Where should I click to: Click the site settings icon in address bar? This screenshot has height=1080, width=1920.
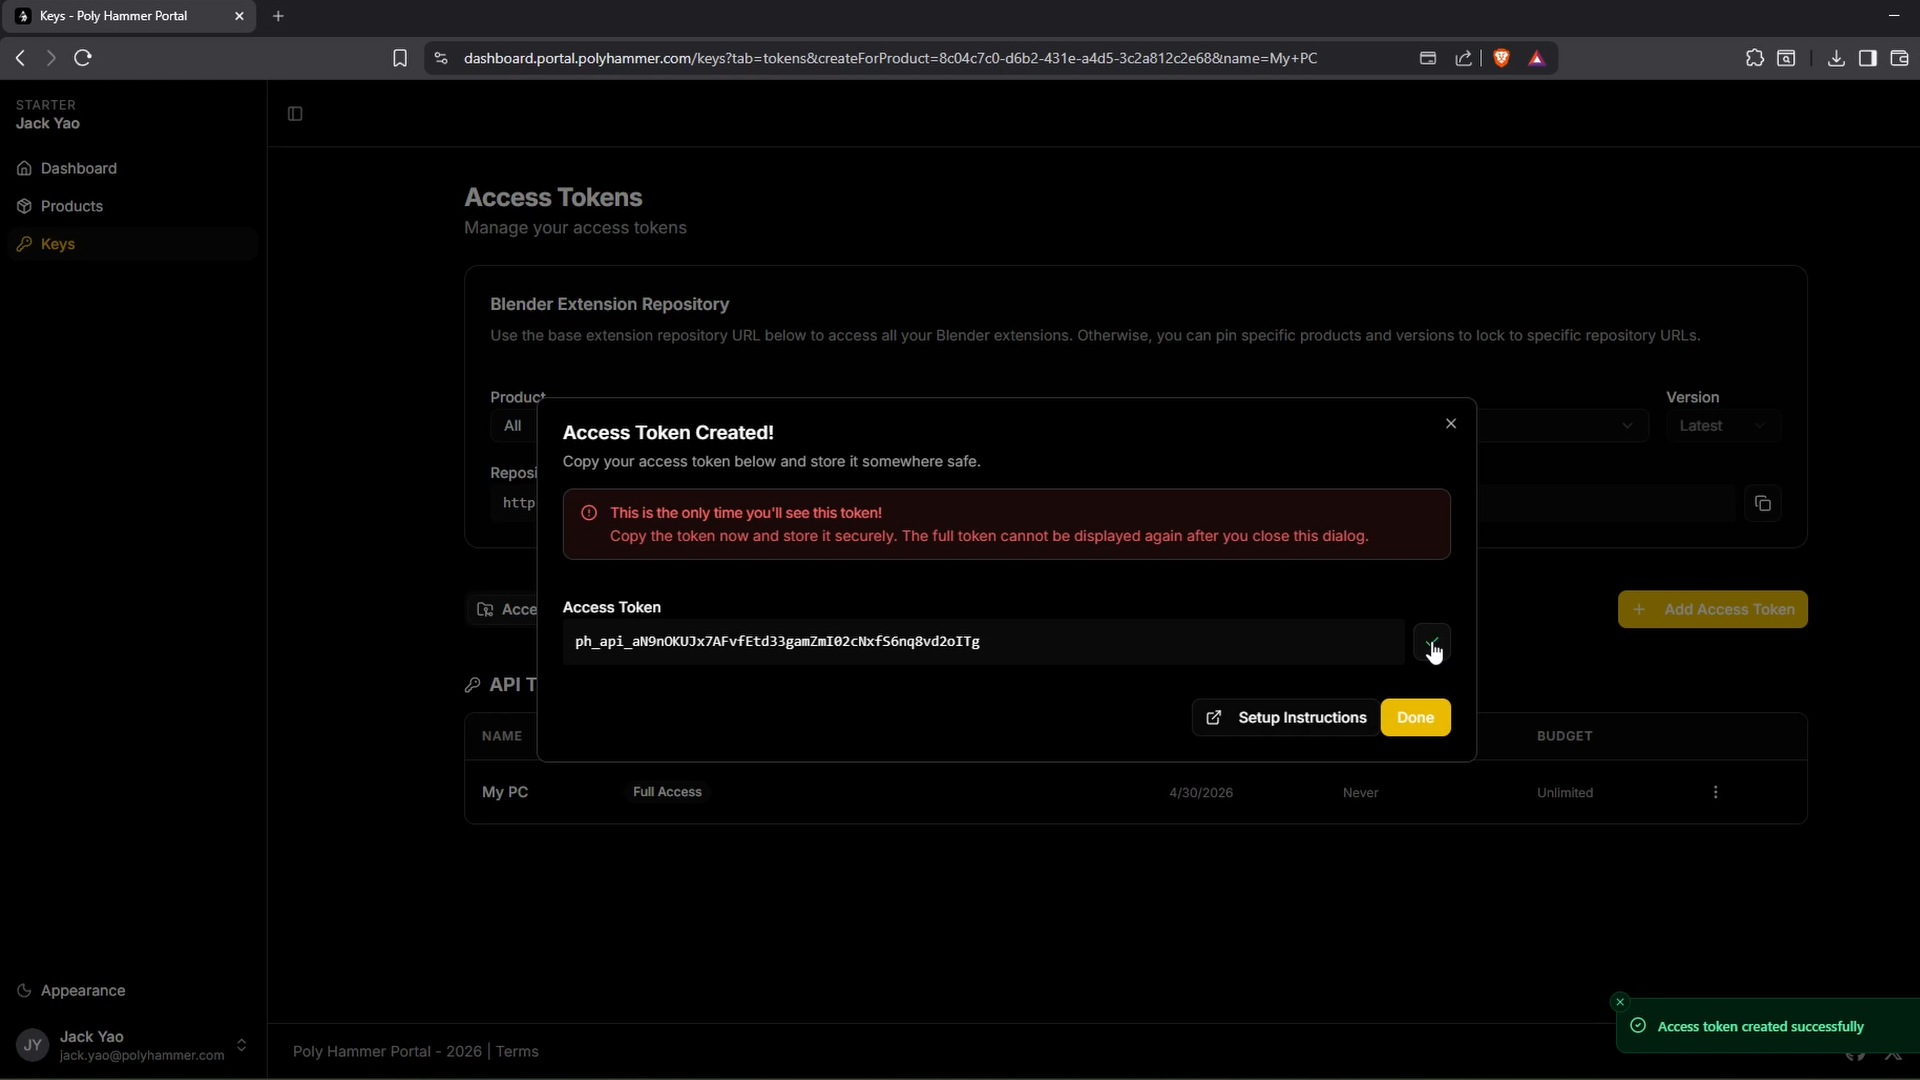pyautogui.click(x=441, y=58)
